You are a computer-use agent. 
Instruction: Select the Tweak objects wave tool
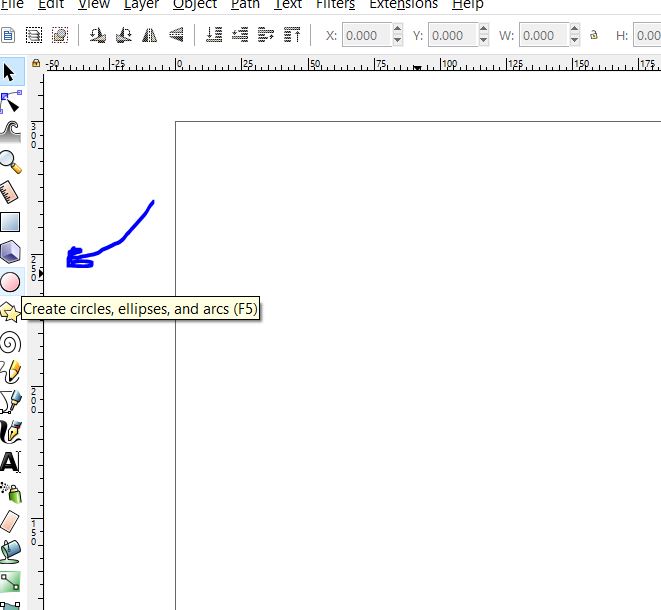coord(10,132)
